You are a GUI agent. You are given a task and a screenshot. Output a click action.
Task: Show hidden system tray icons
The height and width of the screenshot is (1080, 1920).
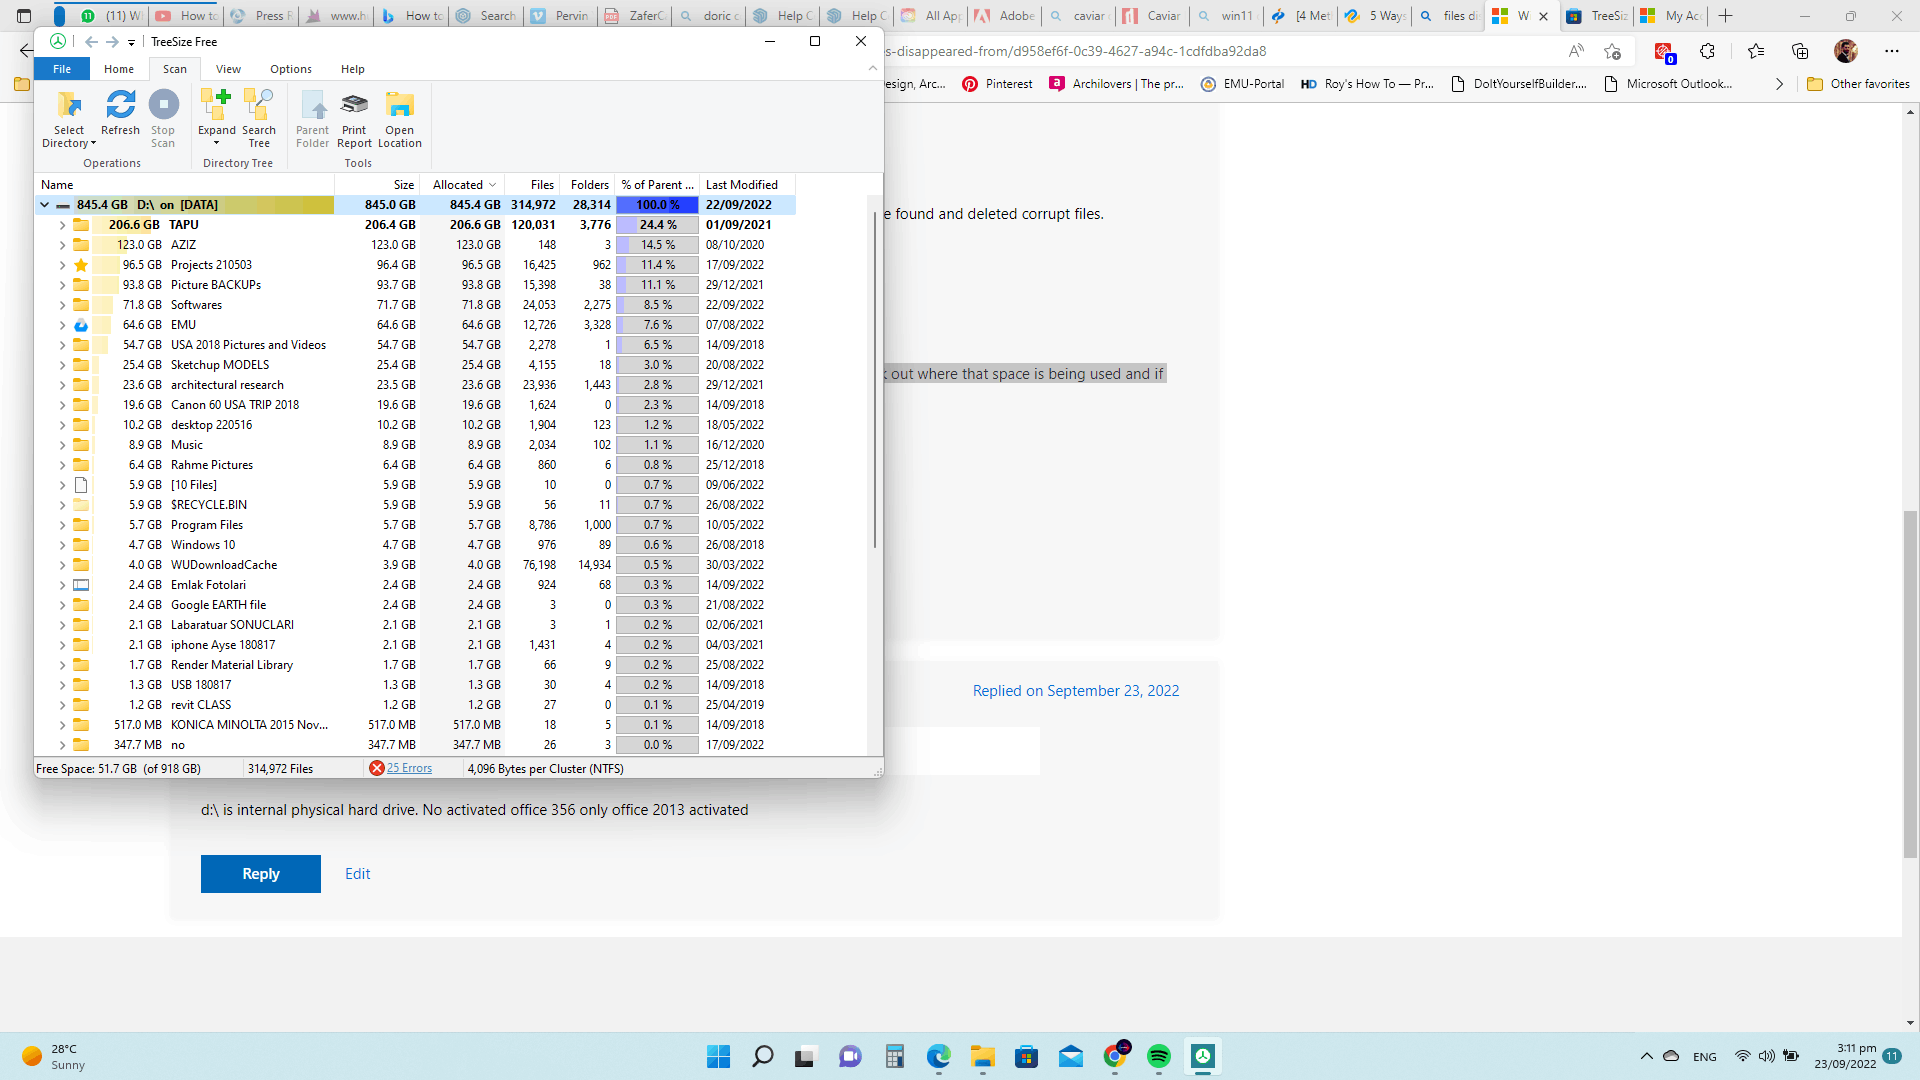(1646, 1056)
